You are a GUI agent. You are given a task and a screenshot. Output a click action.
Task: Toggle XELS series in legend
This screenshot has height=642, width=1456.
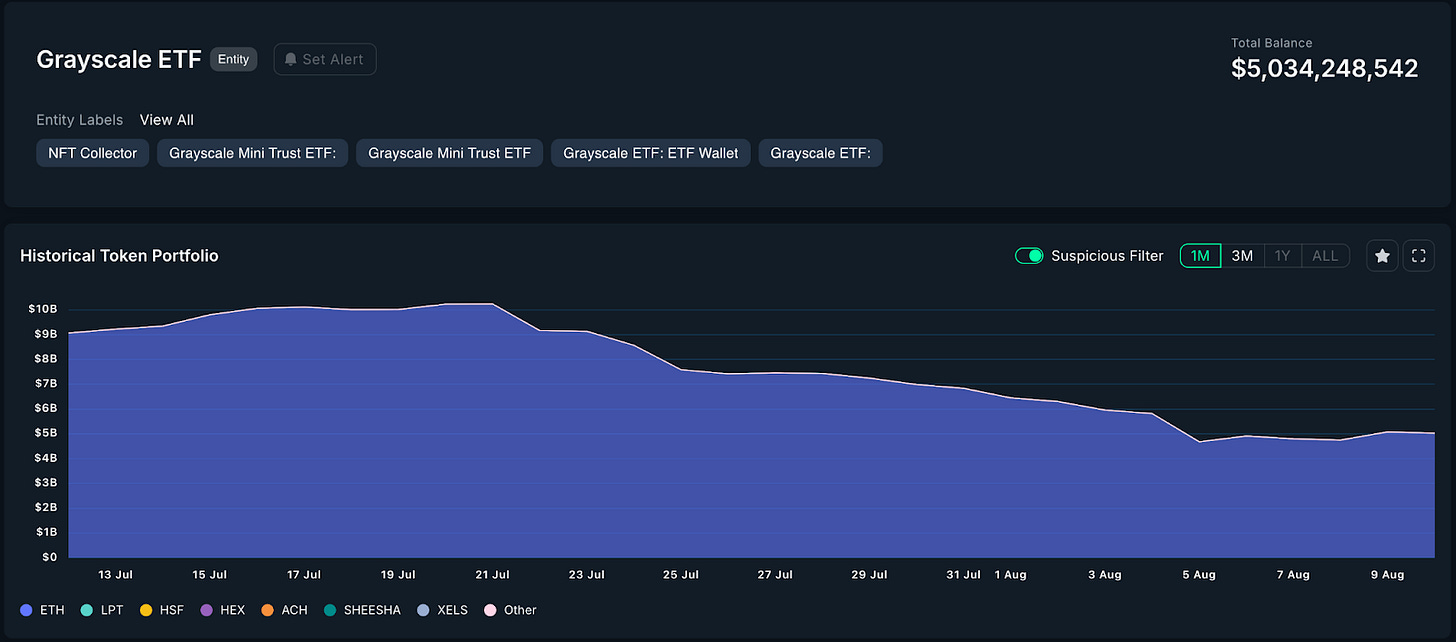(x=442, y=610)
